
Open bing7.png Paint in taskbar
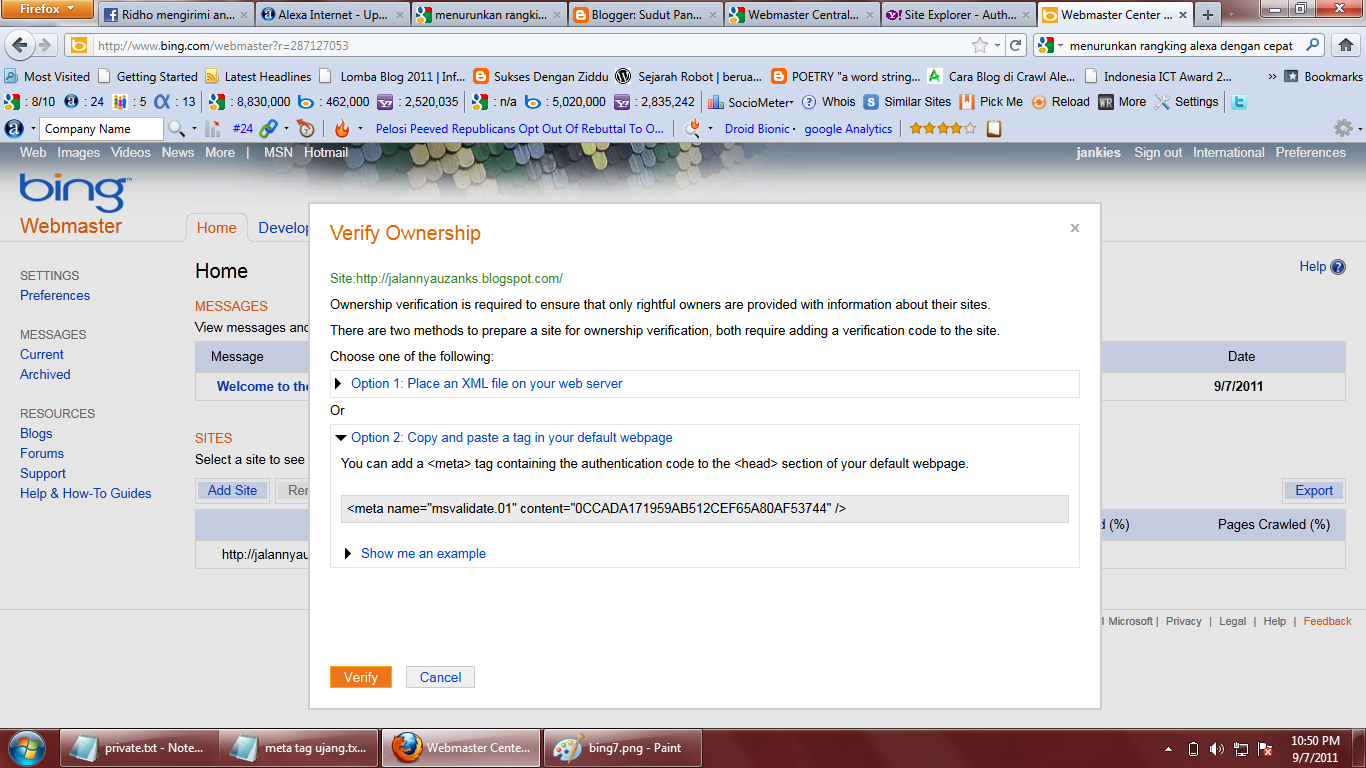[x=622, y=748]
